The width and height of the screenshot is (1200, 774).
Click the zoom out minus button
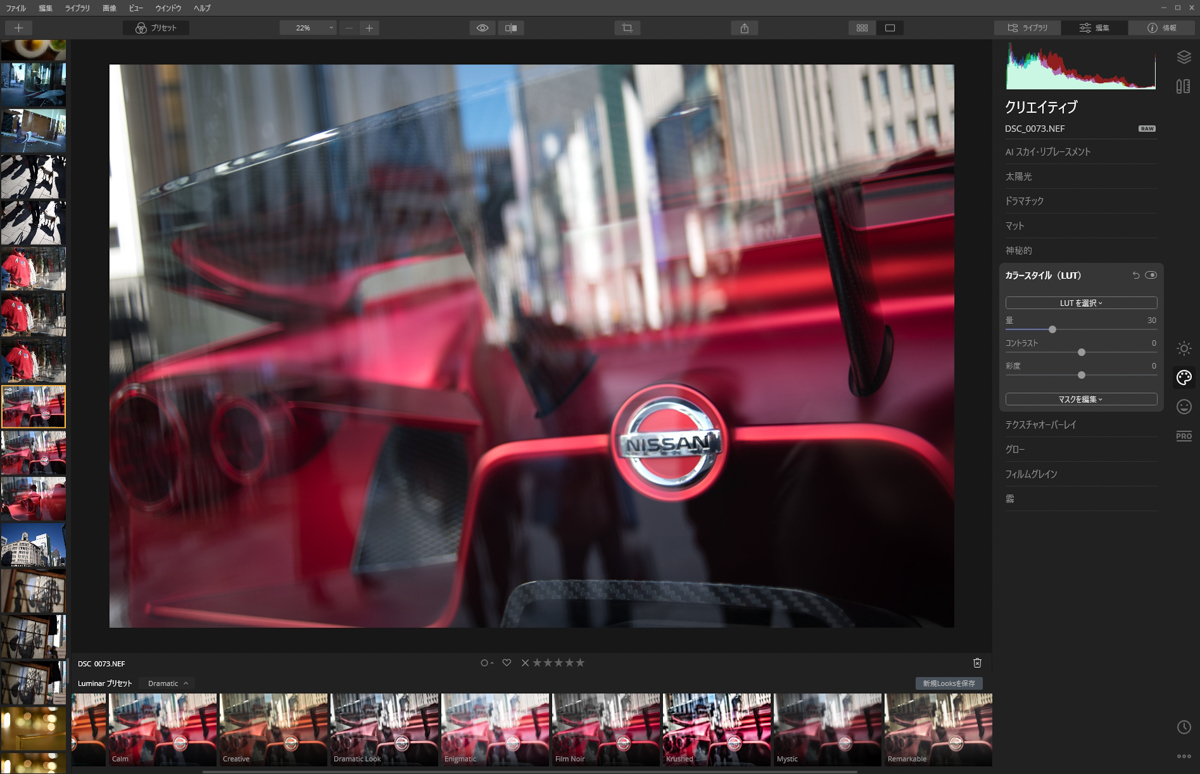click(348, 28)
